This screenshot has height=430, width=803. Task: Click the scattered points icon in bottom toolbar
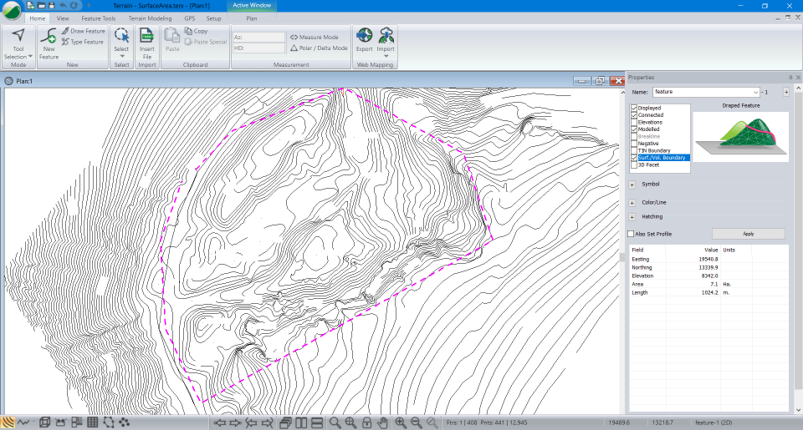(124, 423)
